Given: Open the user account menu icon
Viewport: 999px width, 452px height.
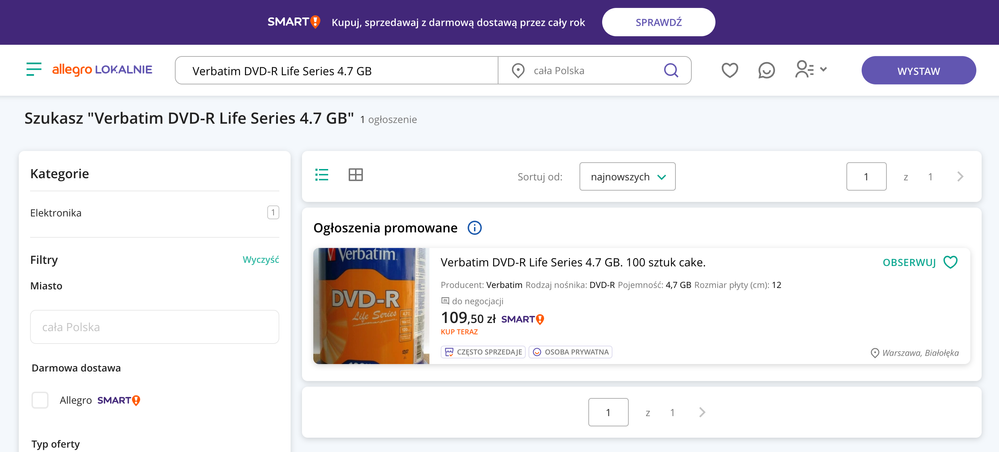Looking at the screenshot, I should [810, 69].
